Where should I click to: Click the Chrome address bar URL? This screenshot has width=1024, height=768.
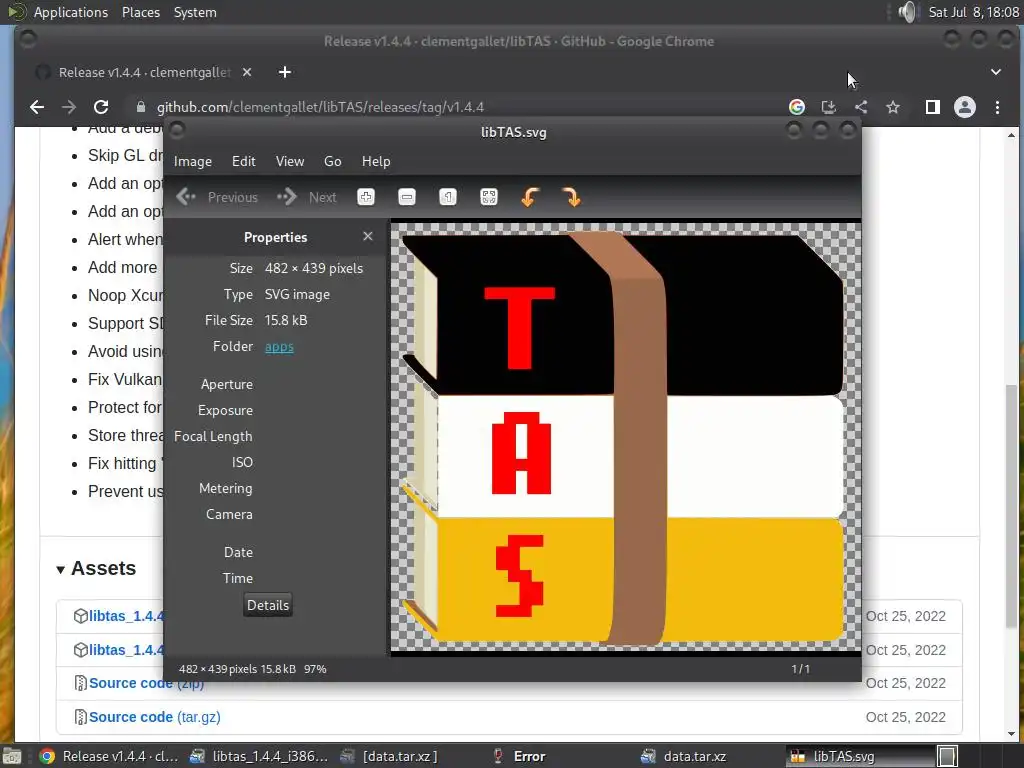320,107
